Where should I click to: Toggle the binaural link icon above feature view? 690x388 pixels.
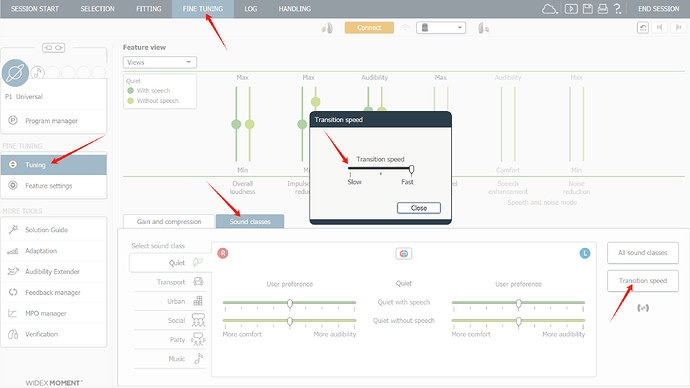pos(54,48)
